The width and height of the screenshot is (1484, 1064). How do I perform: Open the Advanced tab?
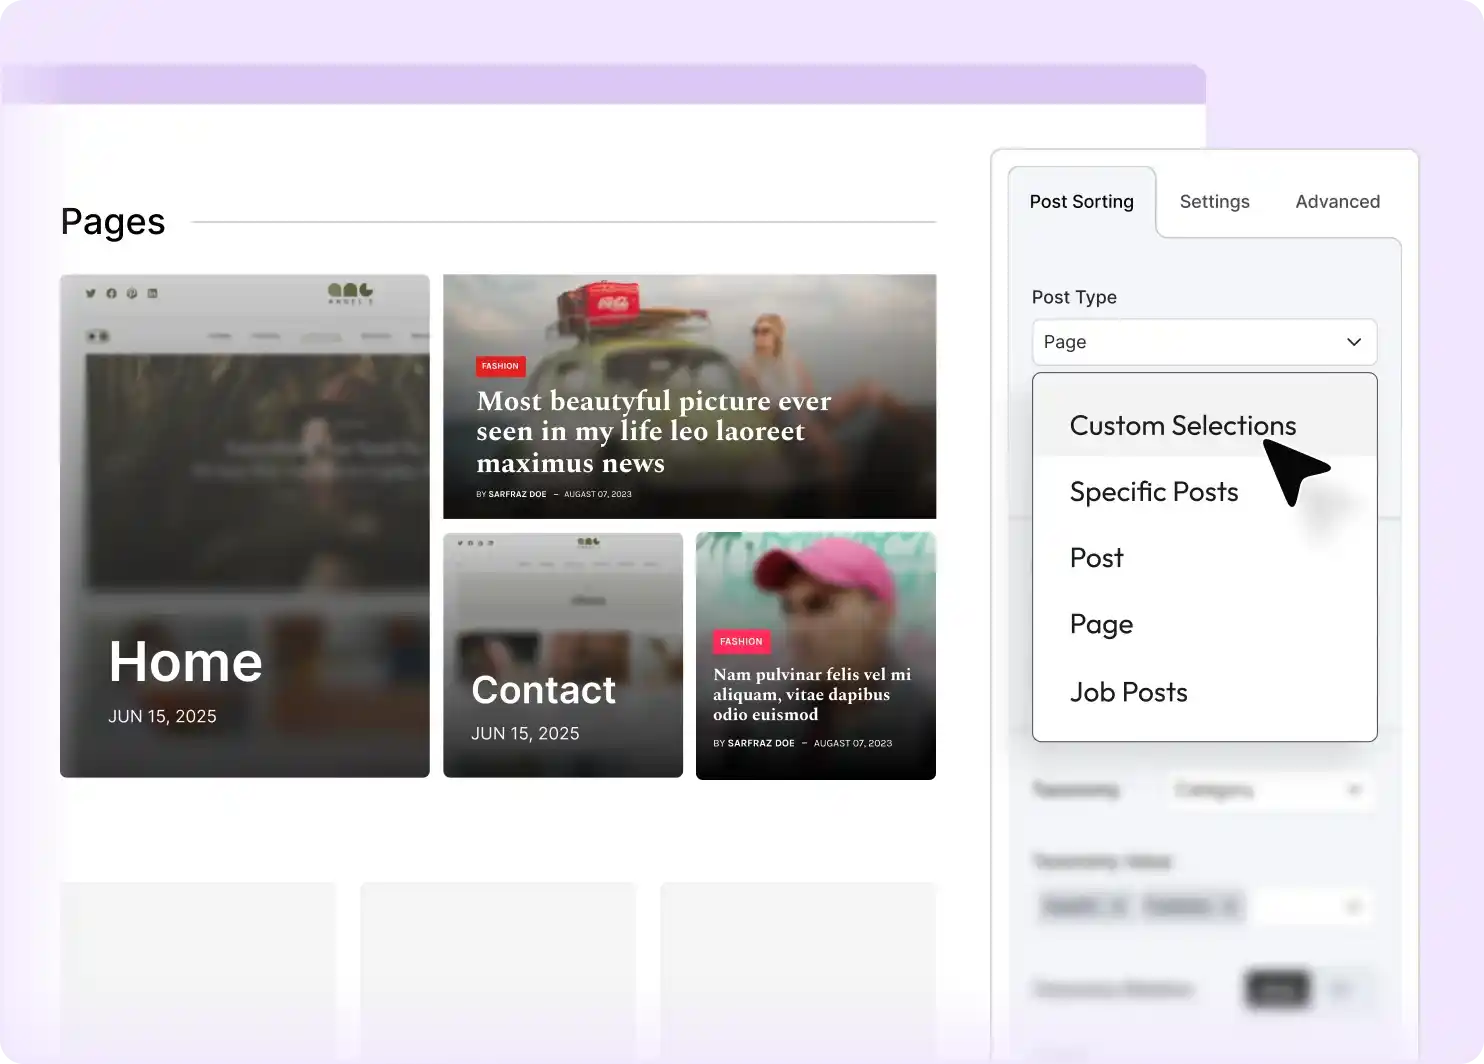tap(1337, 202)
